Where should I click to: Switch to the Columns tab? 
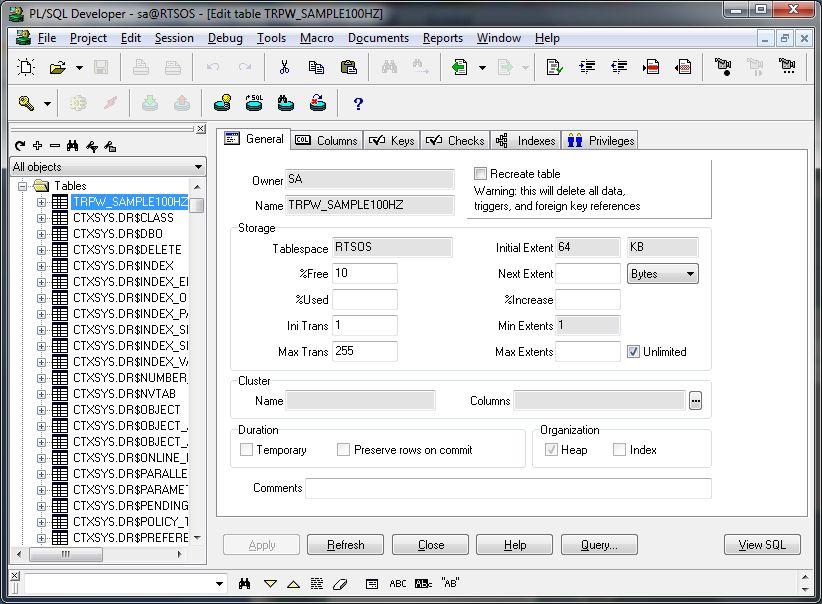tap(327, 140)
